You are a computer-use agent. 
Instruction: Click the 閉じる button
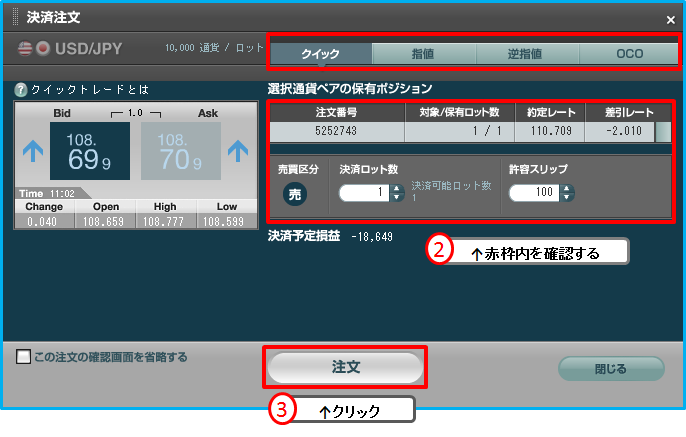[x=611, y=369]
